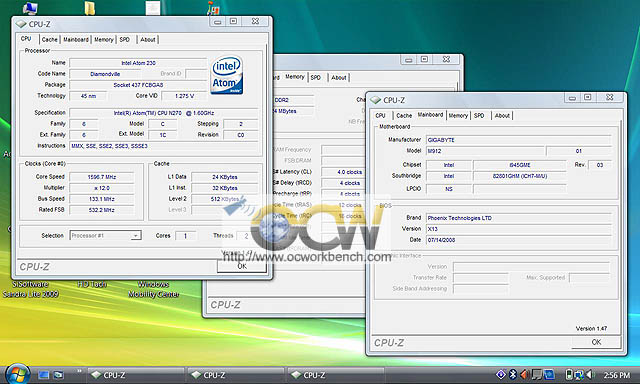640x384 pixels.
Task: Click the 1596.7 MHz core speed field
Action: point(102,177)
